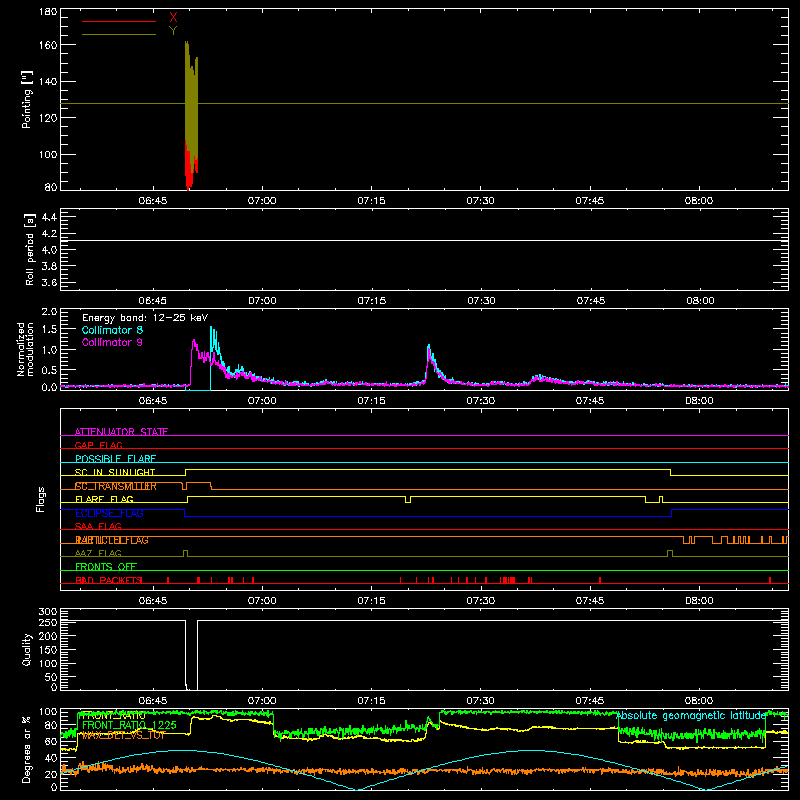Click the olive Y legend label
This screenshot has height=800, width=800.
(x=173, y=31)
